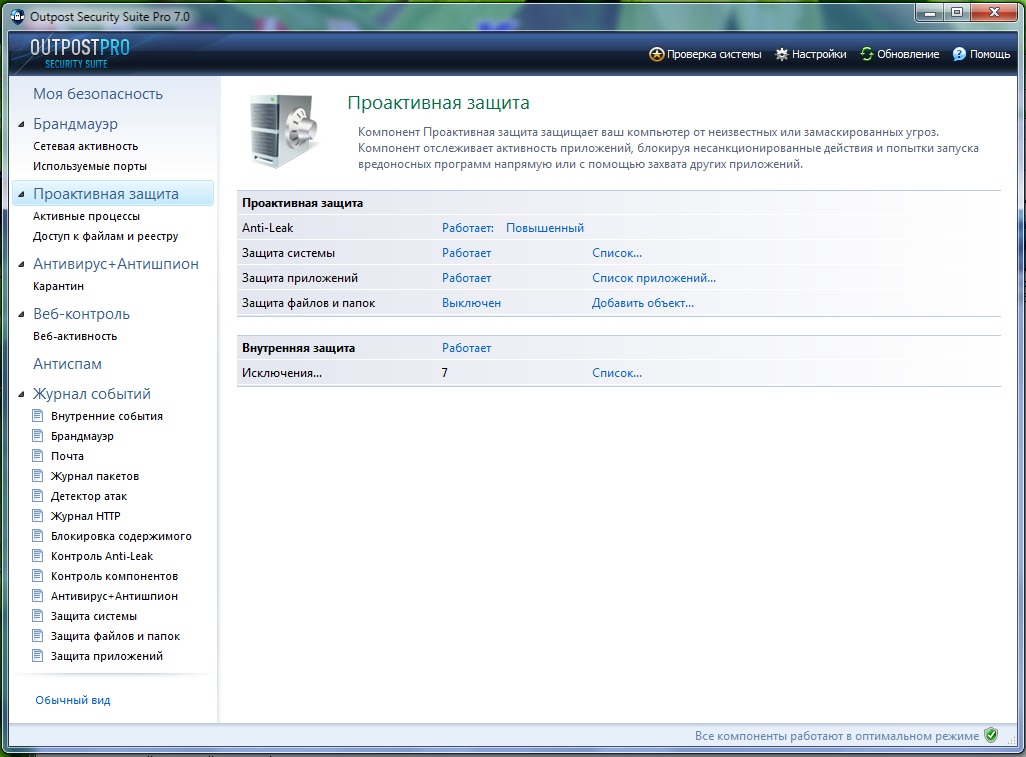This screenshot has width=1026, height=757.
Task: Select the Брандмауэр section heading
Action: [76, 124]
